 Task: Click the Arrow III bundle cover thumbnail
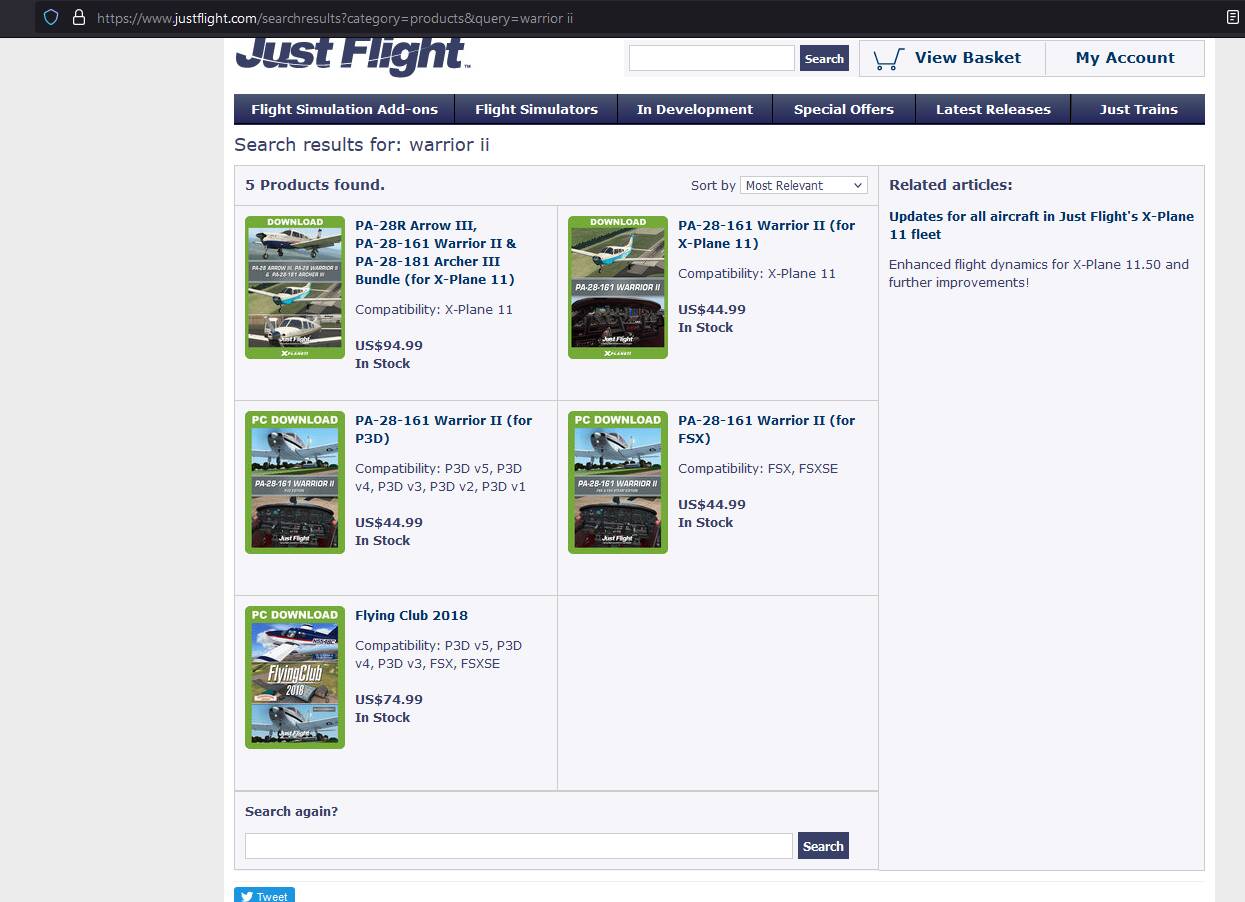click(295, 287)
